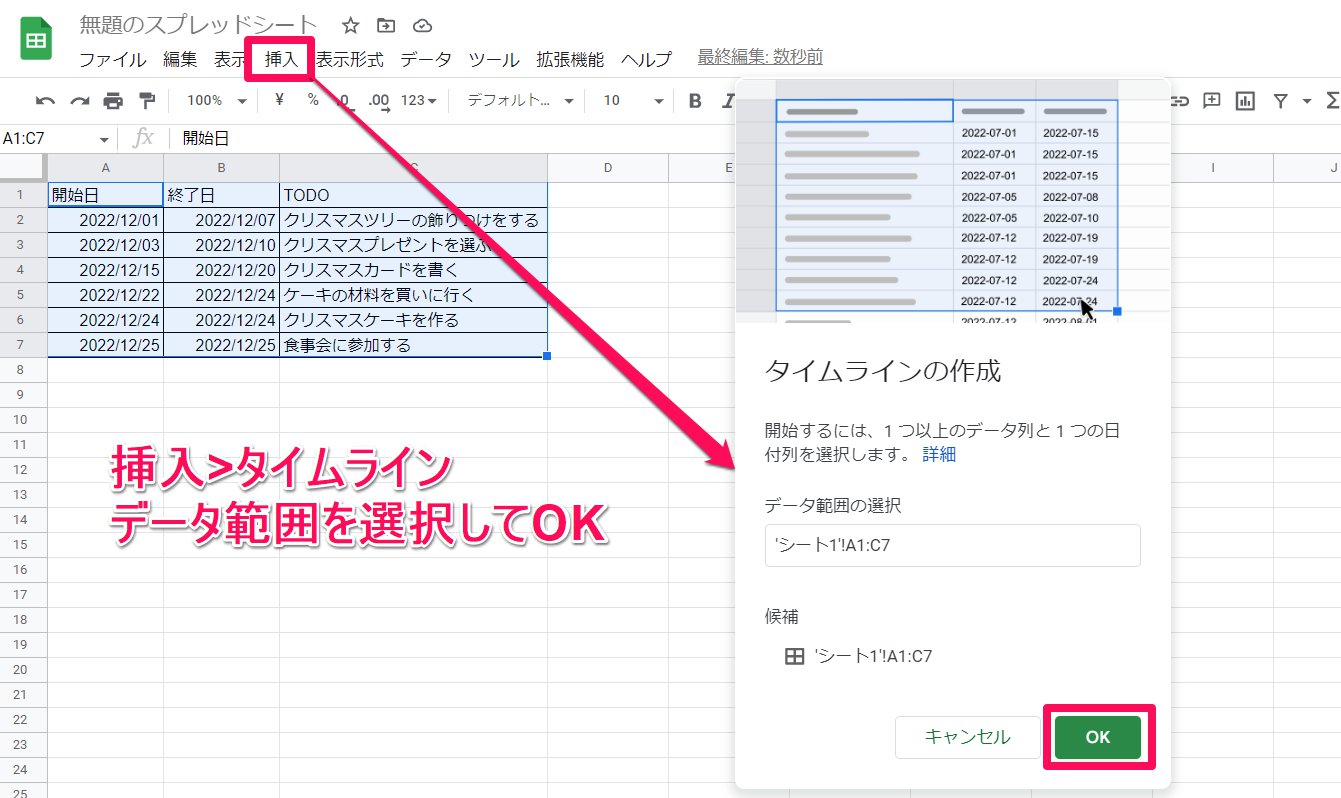Select the 終了日 header cell
This screenshot has width=1341, height=798.
pyautogui.click(x=222, y=195)
